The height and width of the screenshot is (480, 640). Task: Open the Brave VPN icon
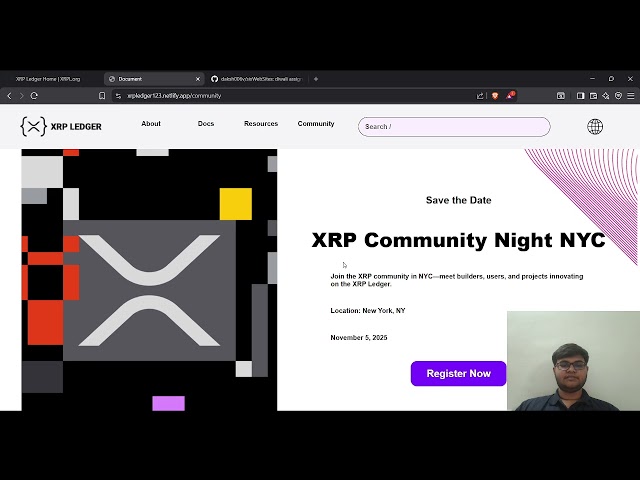click(618, 96)
